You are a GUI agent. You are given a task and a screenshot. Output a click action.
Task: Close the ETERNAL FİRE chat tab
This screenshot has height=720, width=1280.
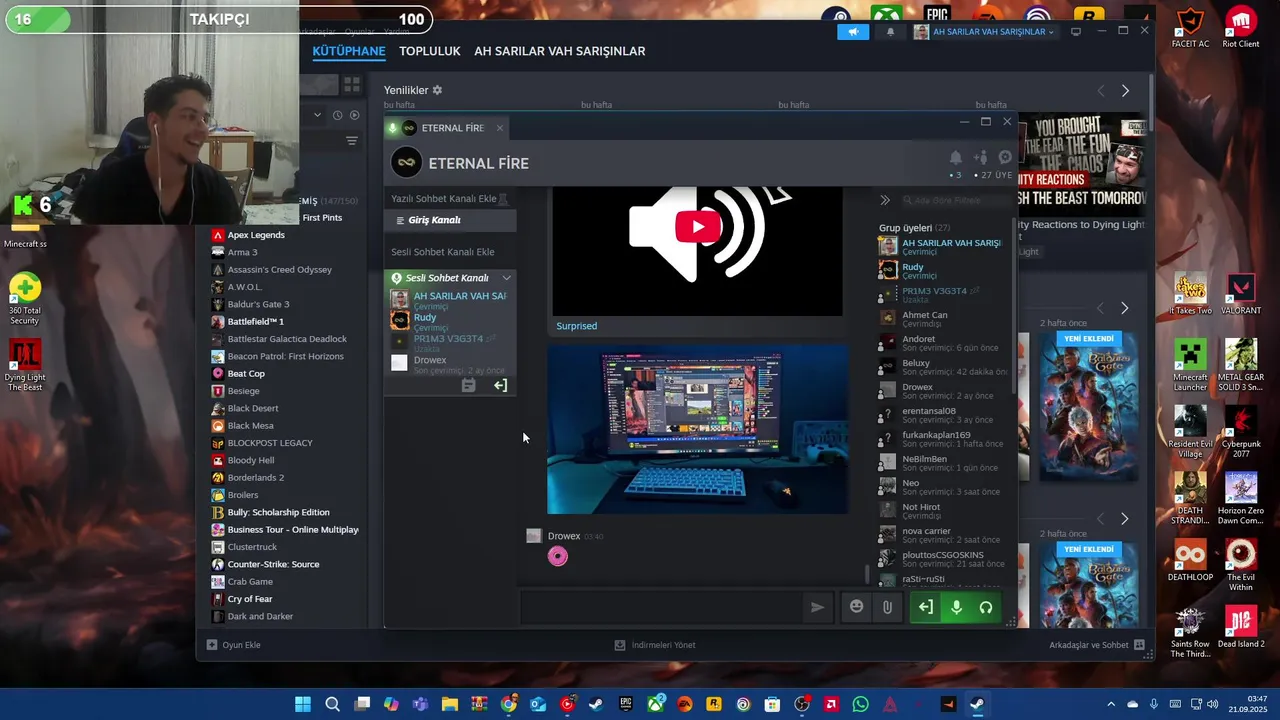[500, 128]
